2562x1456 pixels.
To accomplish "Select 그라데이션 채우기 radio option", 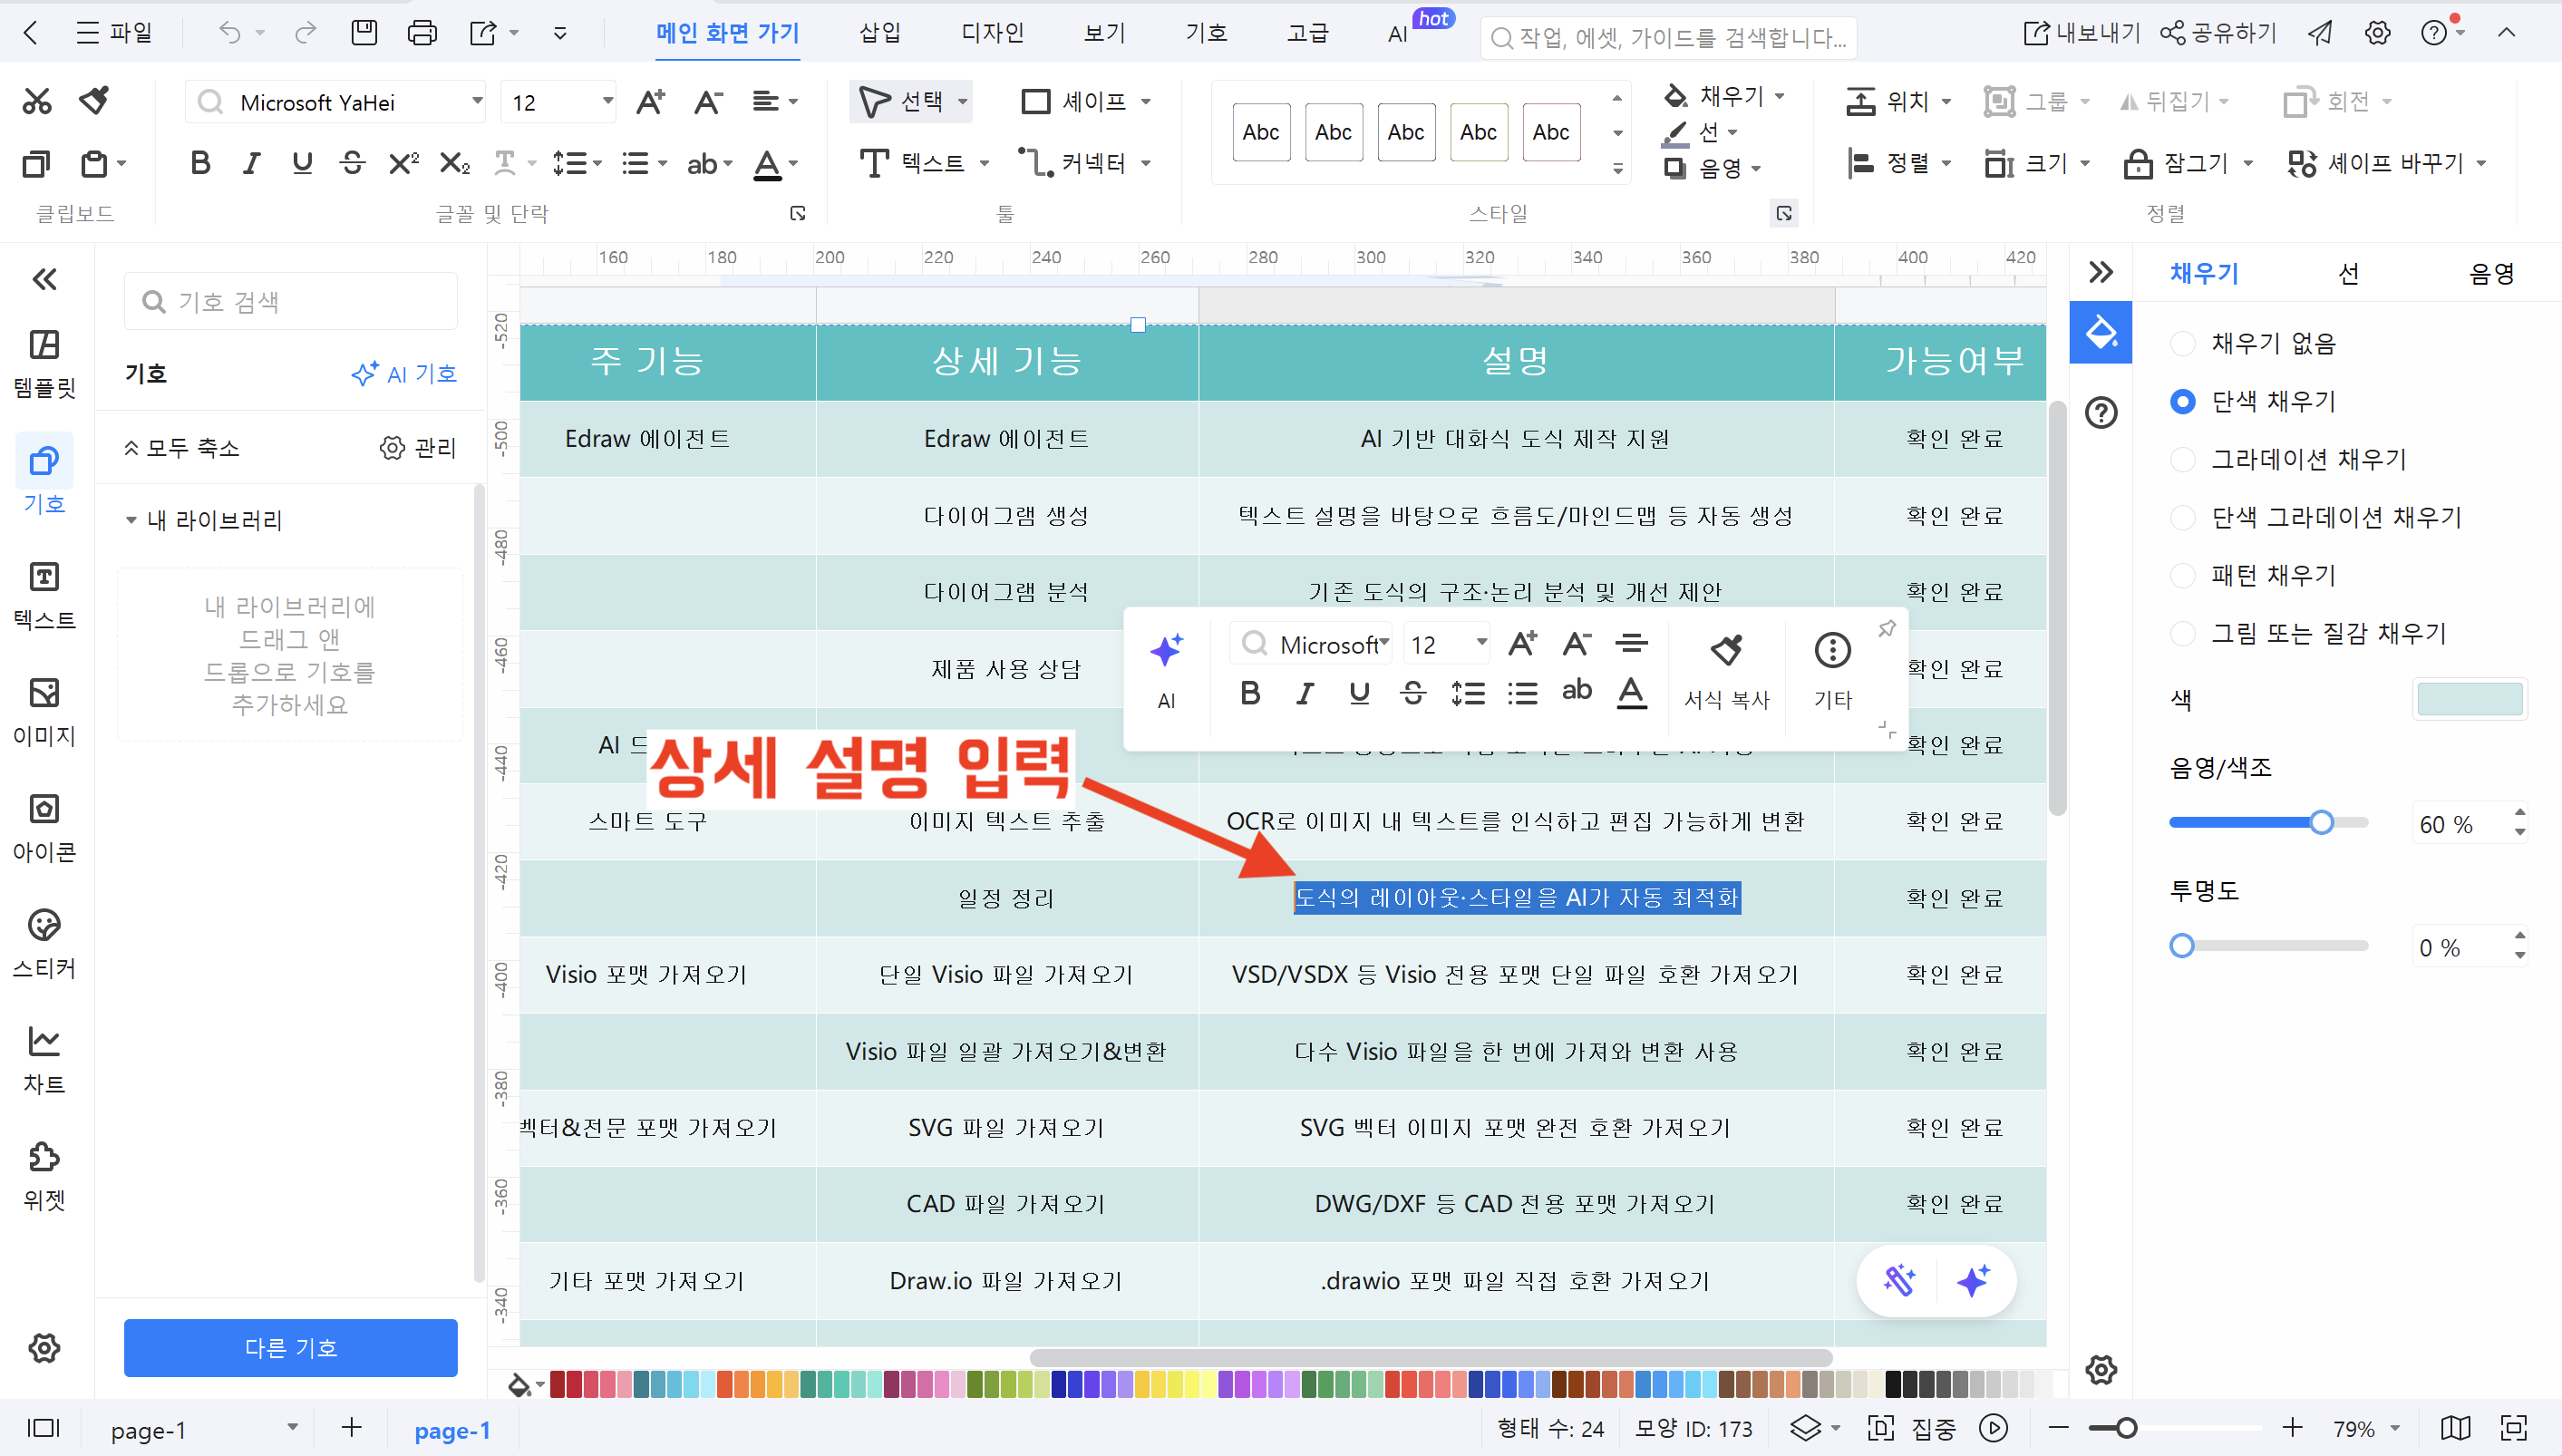I will [2183, 460].
